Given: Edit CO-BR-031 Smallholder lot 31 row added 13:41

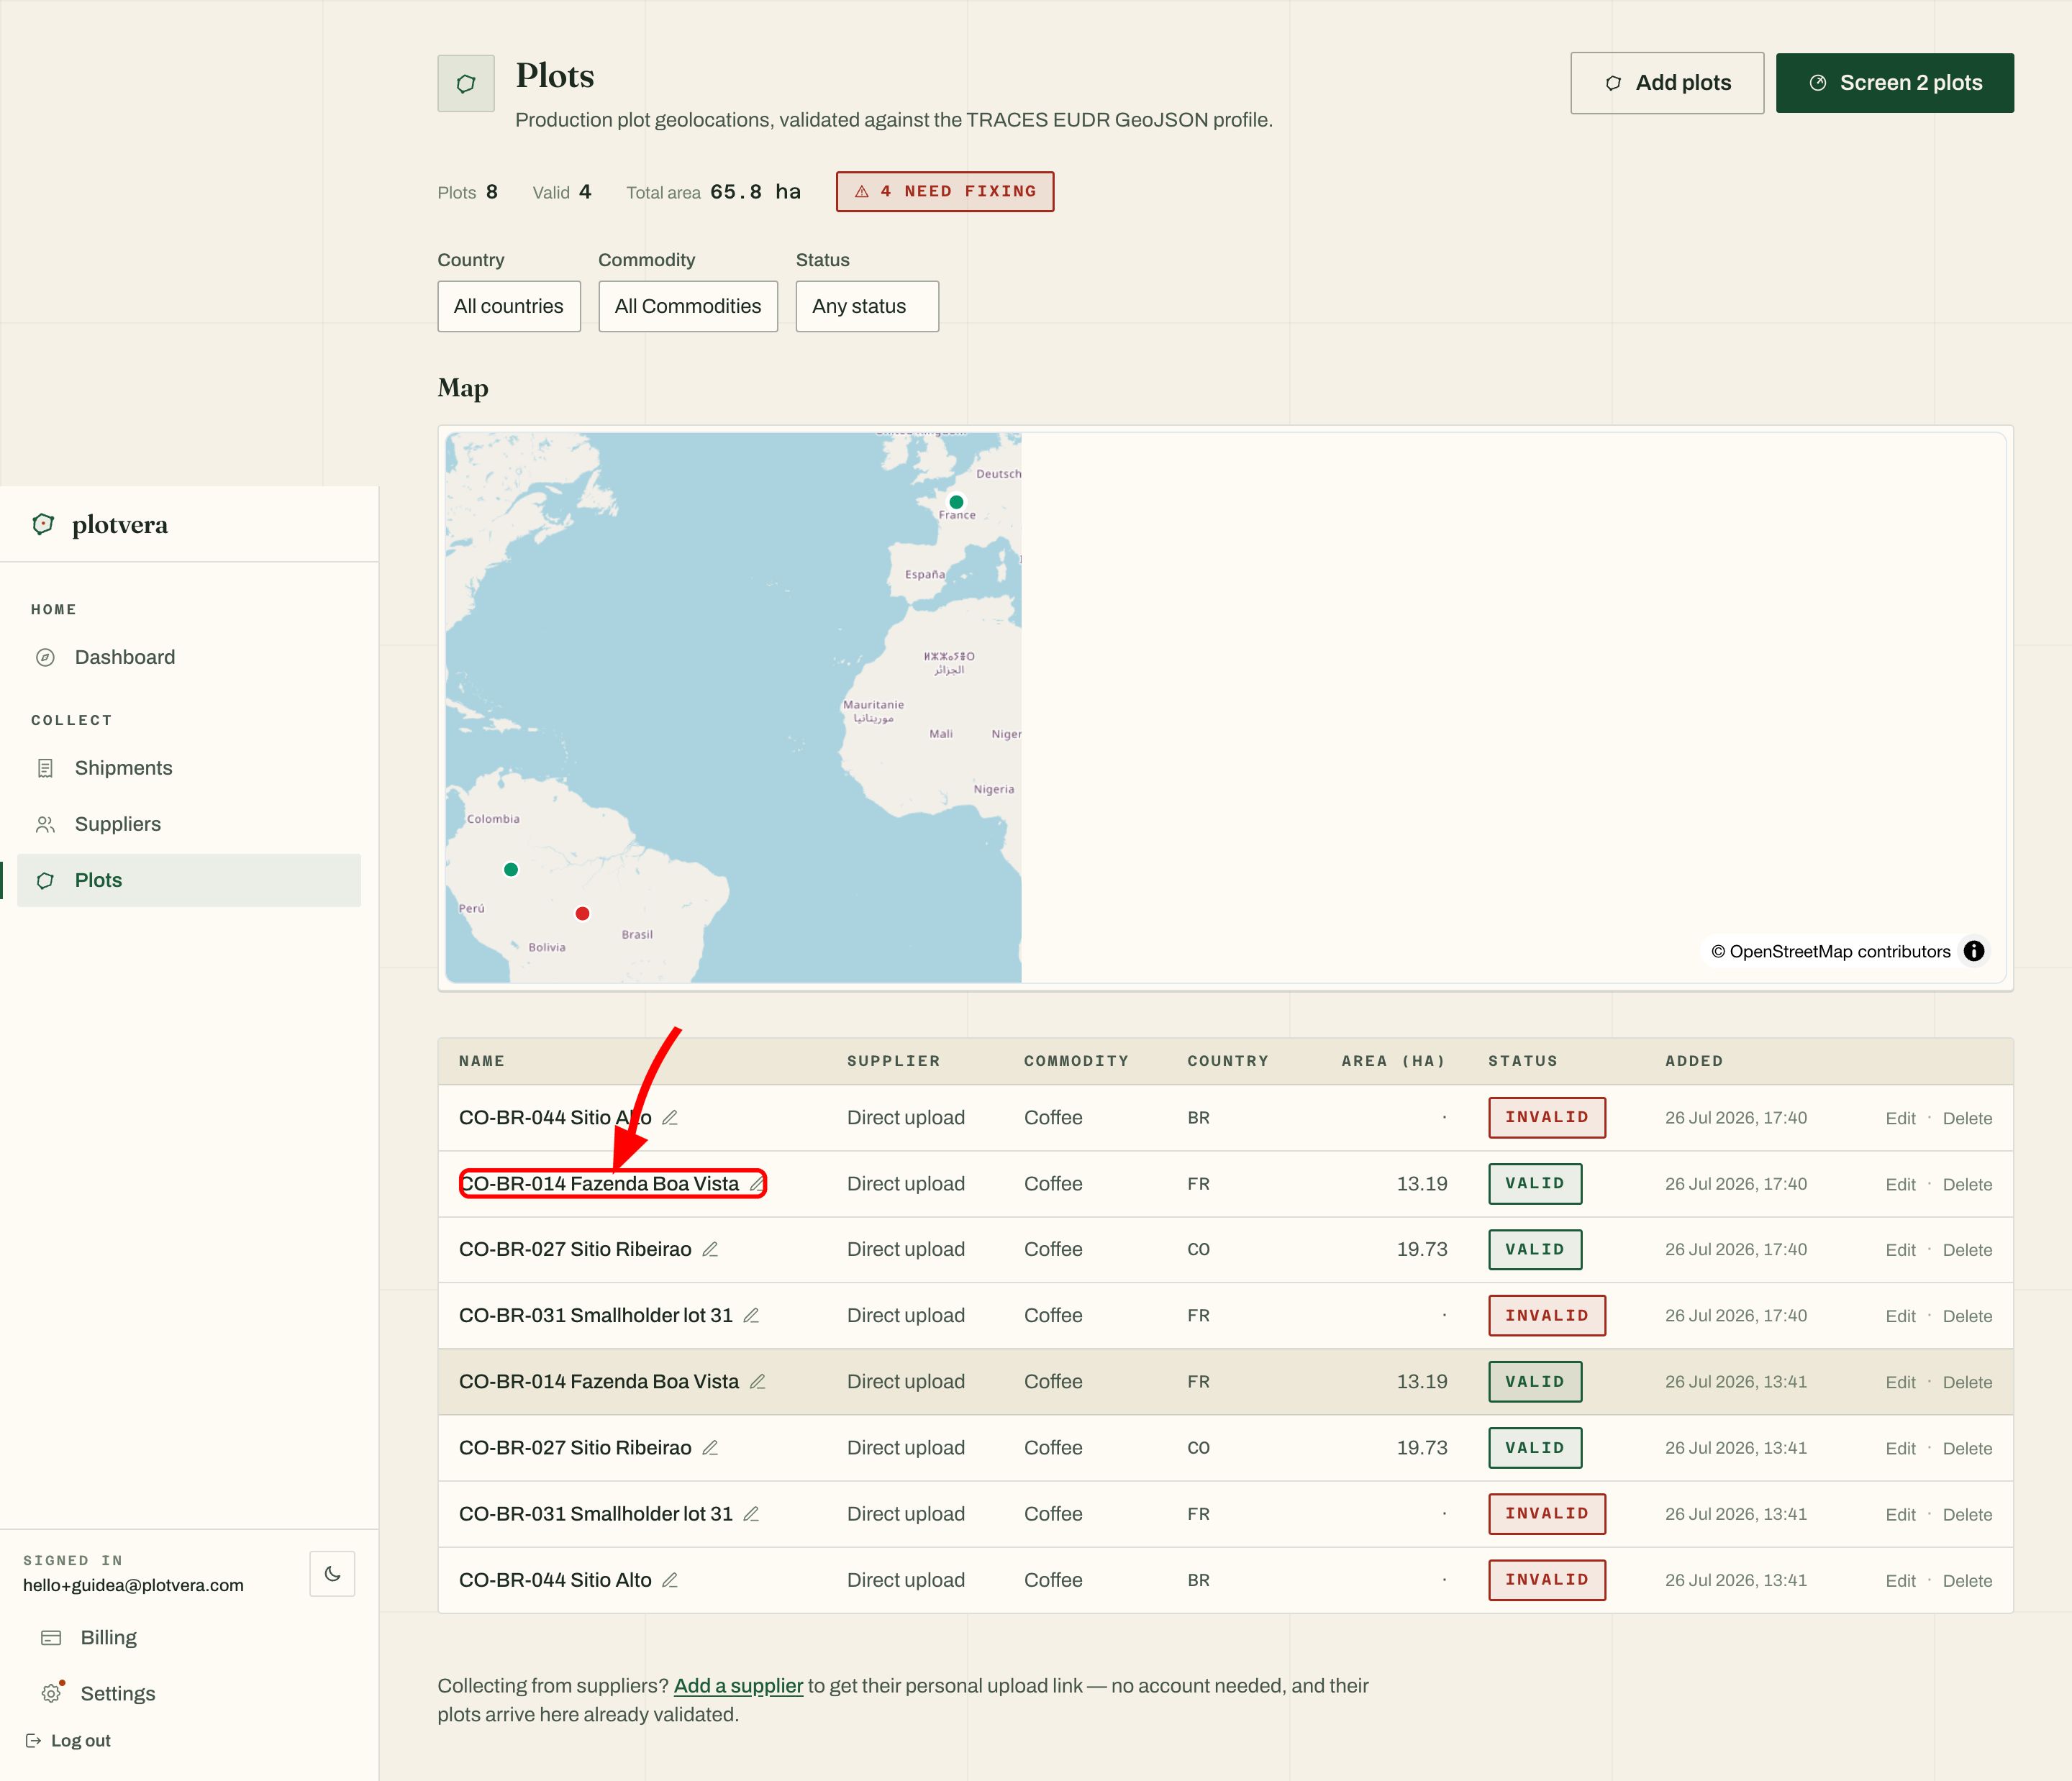Looking at the screenshot, I should pos(1900,1514).
